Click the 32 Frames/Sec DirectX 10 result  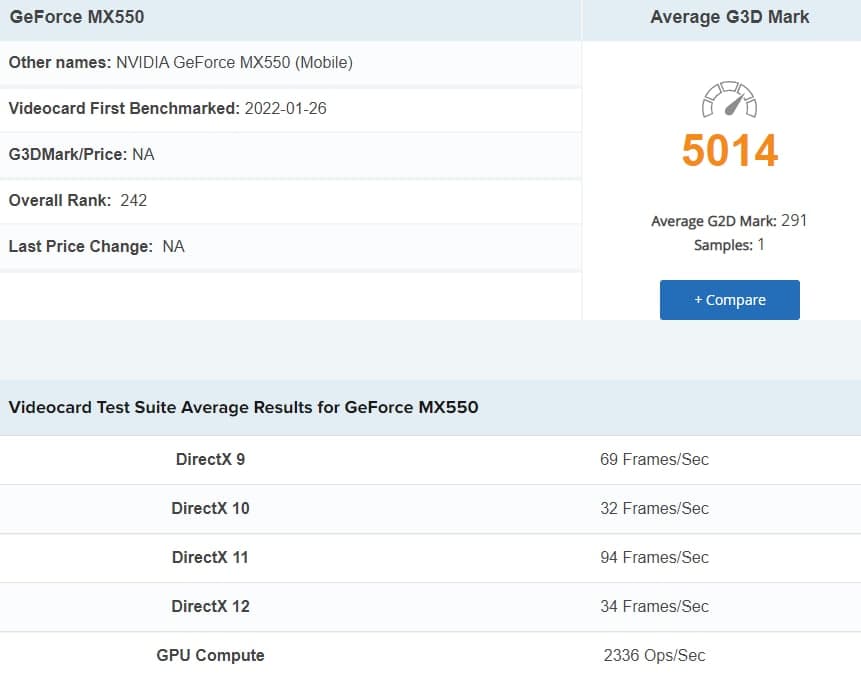click(654, 508)
